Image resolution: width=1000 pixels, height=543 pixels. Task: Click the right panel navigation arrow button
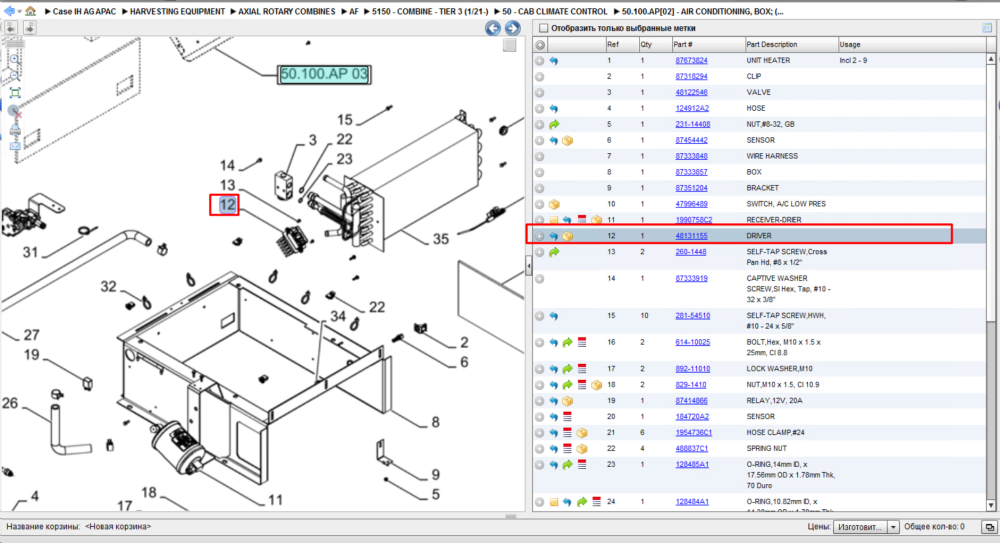point(29,27)
